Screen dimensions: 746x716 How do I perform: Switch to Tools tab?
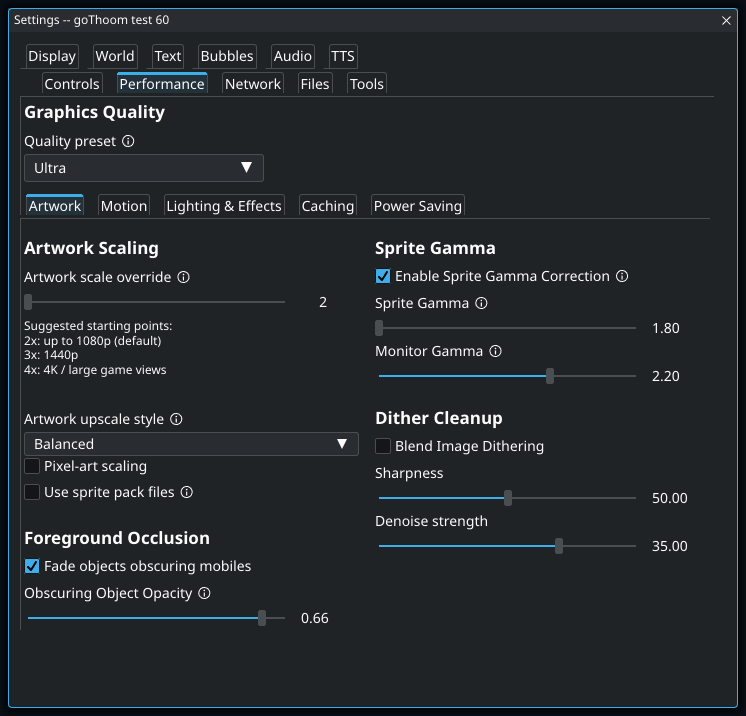(367, 84)
